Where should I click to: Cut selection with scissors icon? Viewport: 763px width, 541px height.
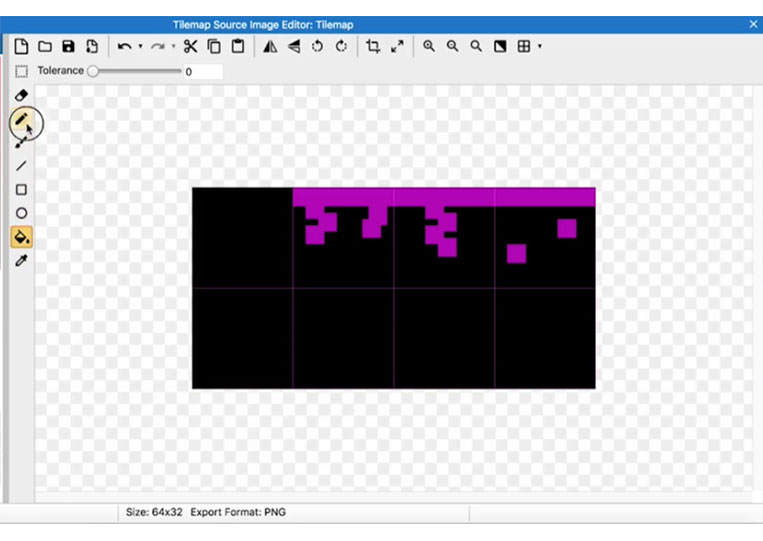pyautogui.click(x=190, y=47)
